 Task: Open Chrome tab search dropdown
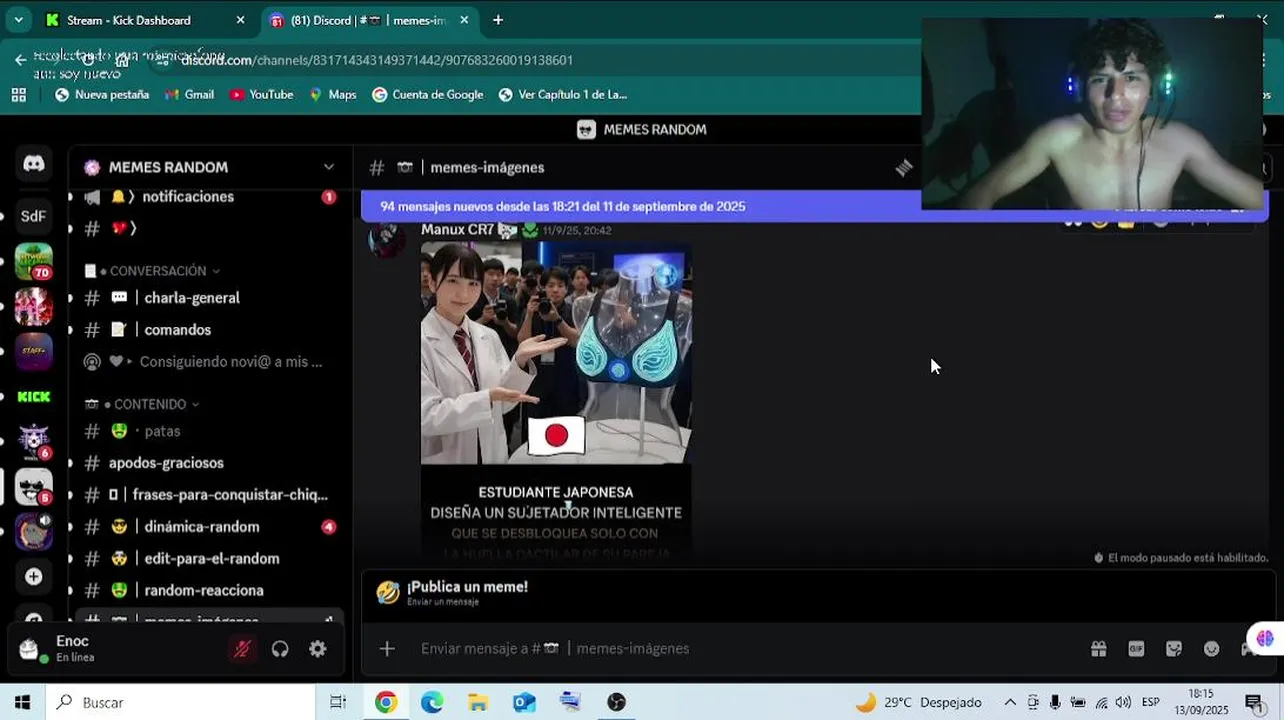(x=18, y=20)
